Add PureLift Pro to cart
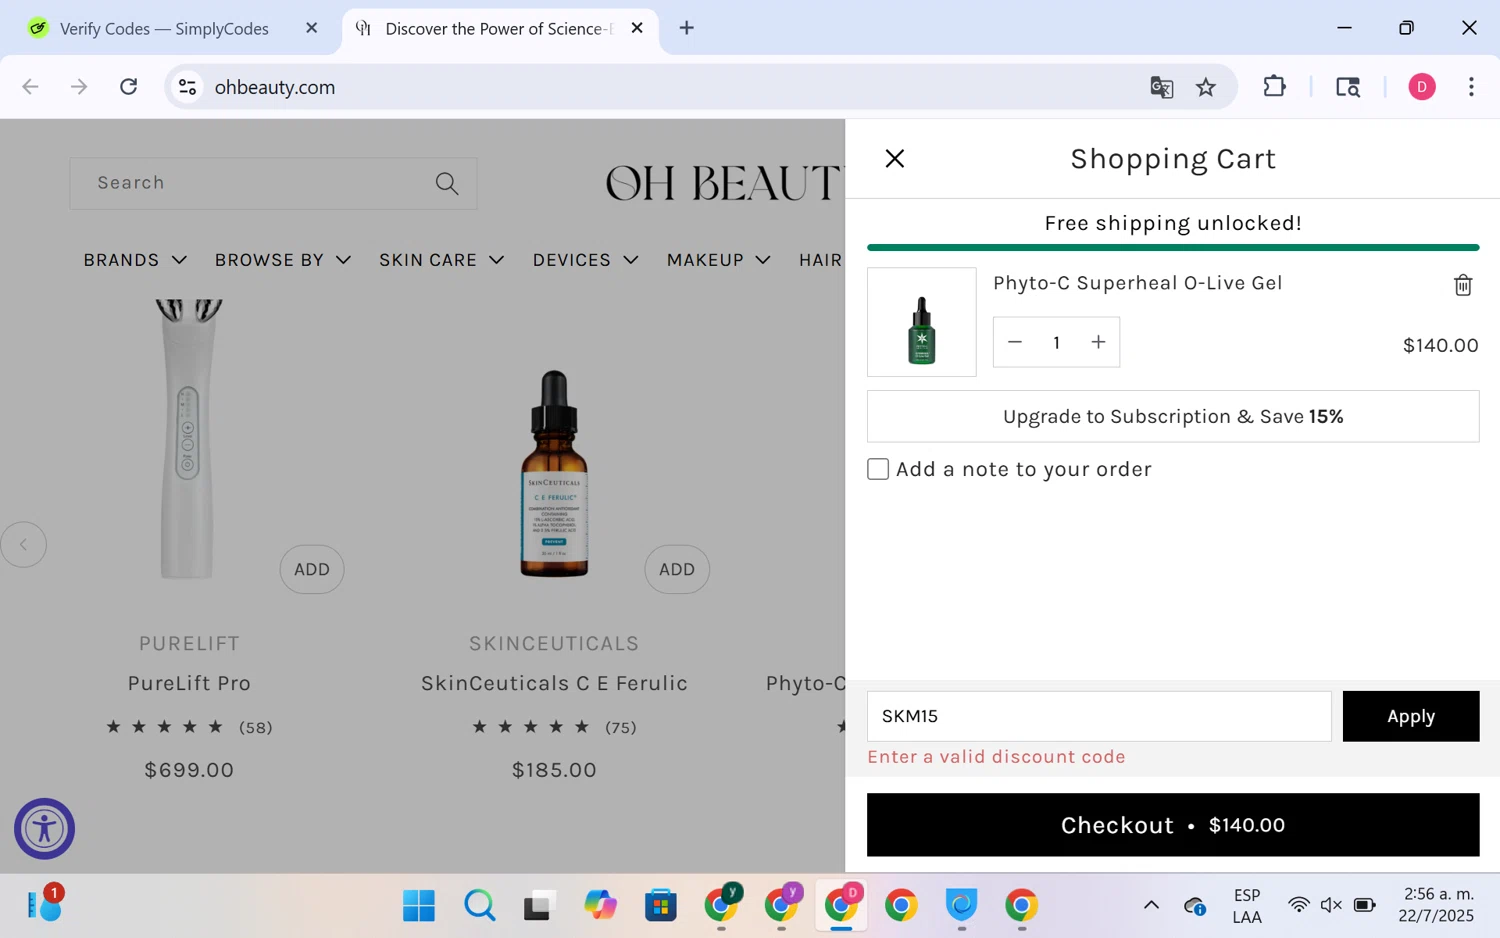The width and height of the screenshot is (1500, 938). click(x=312, y=569)
